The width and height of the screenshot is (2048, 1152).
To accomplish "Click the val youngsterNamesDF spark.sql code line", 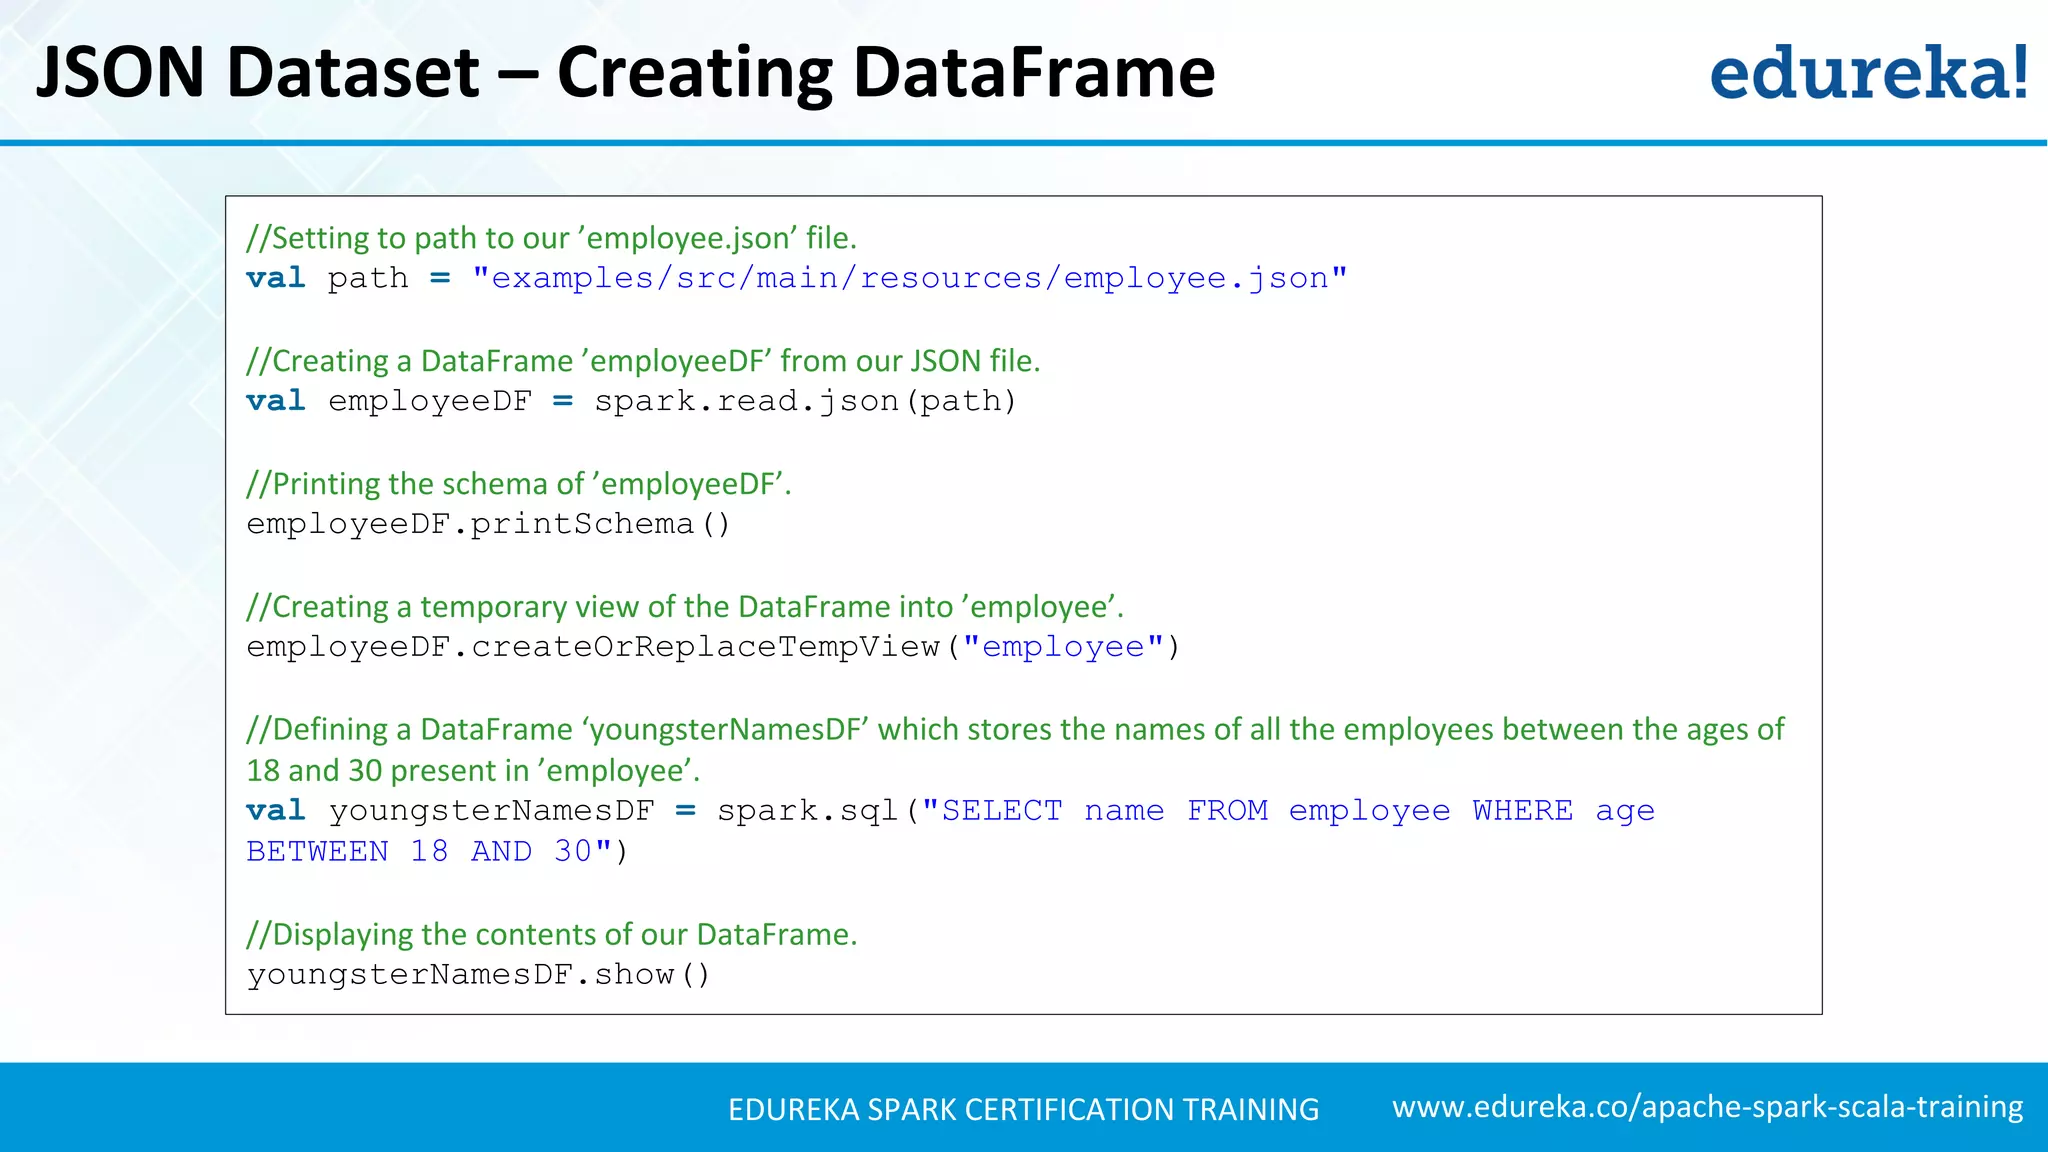I will 950,811.
